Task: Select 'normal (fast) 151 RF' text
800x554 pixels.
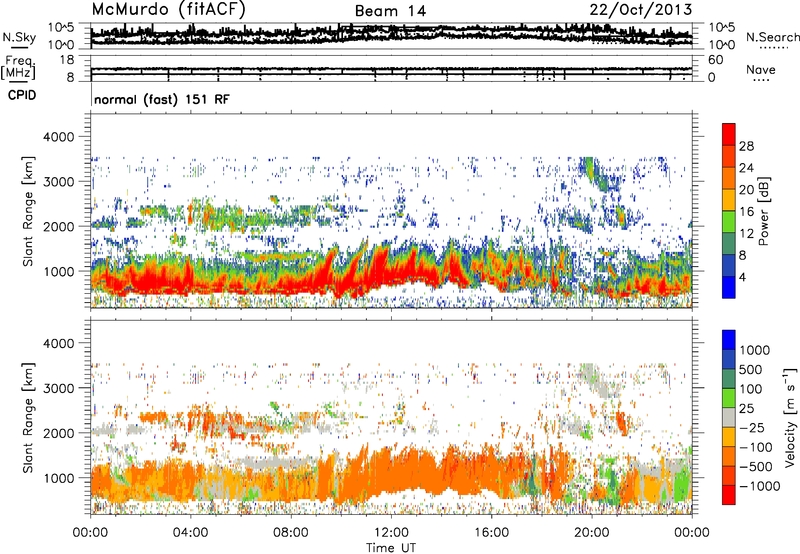Action: coord(162,99)
